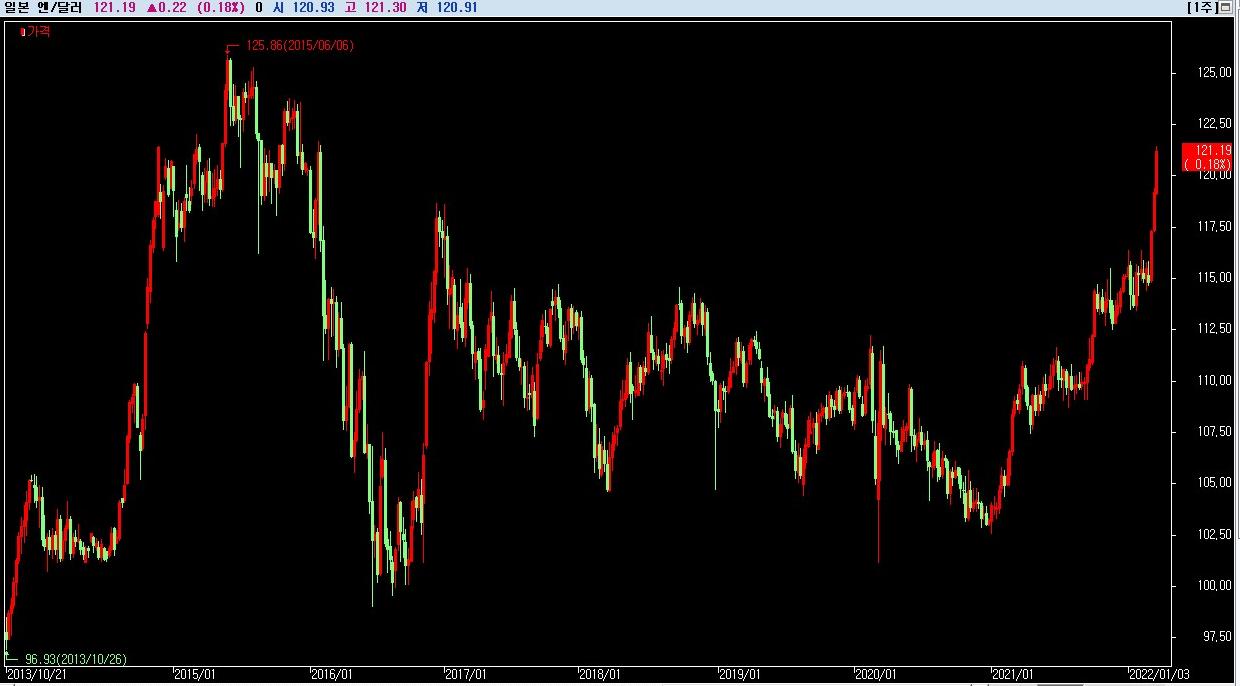Click the 2013/10/21 start date label

[x=39, y=675]
